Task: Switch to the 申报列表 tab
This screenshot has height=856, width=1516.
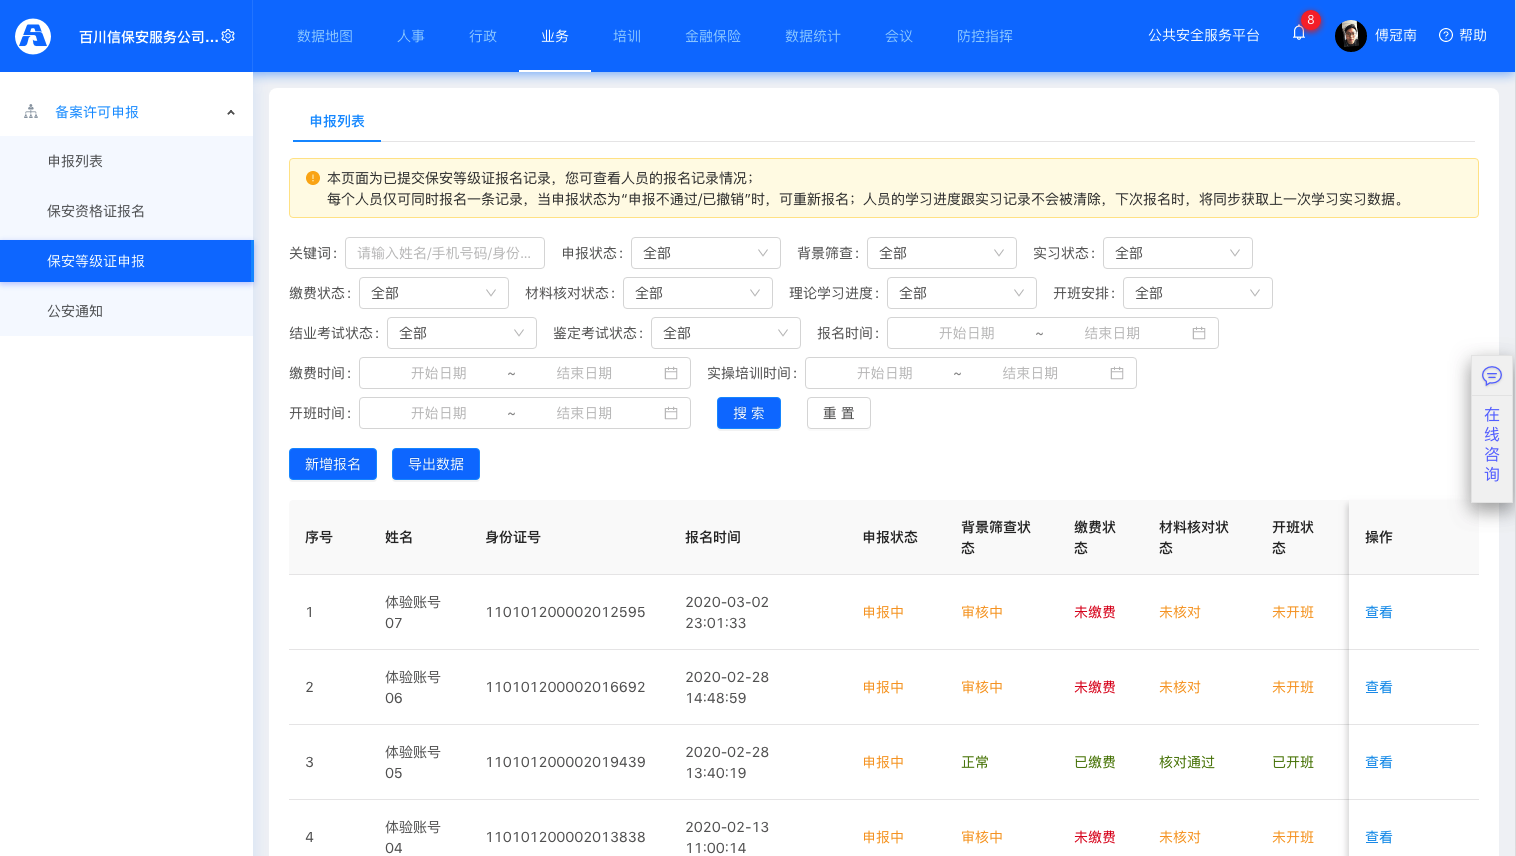Action: (337, 121)
